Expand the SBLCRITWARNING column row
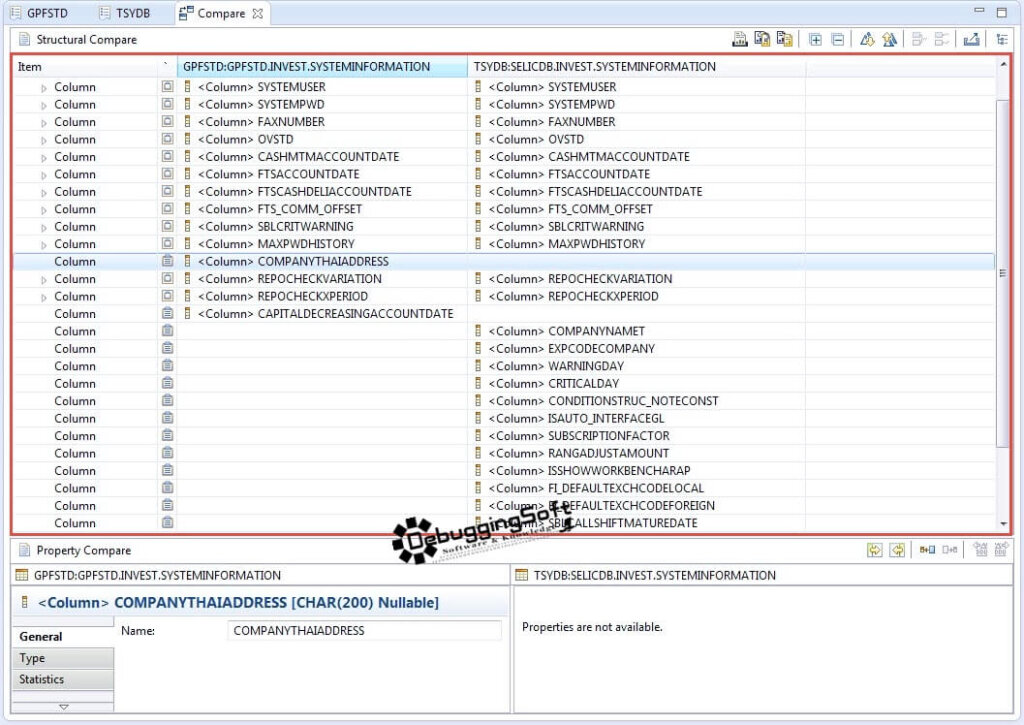Screen dimensions: 1024x725 click(44, 227)
